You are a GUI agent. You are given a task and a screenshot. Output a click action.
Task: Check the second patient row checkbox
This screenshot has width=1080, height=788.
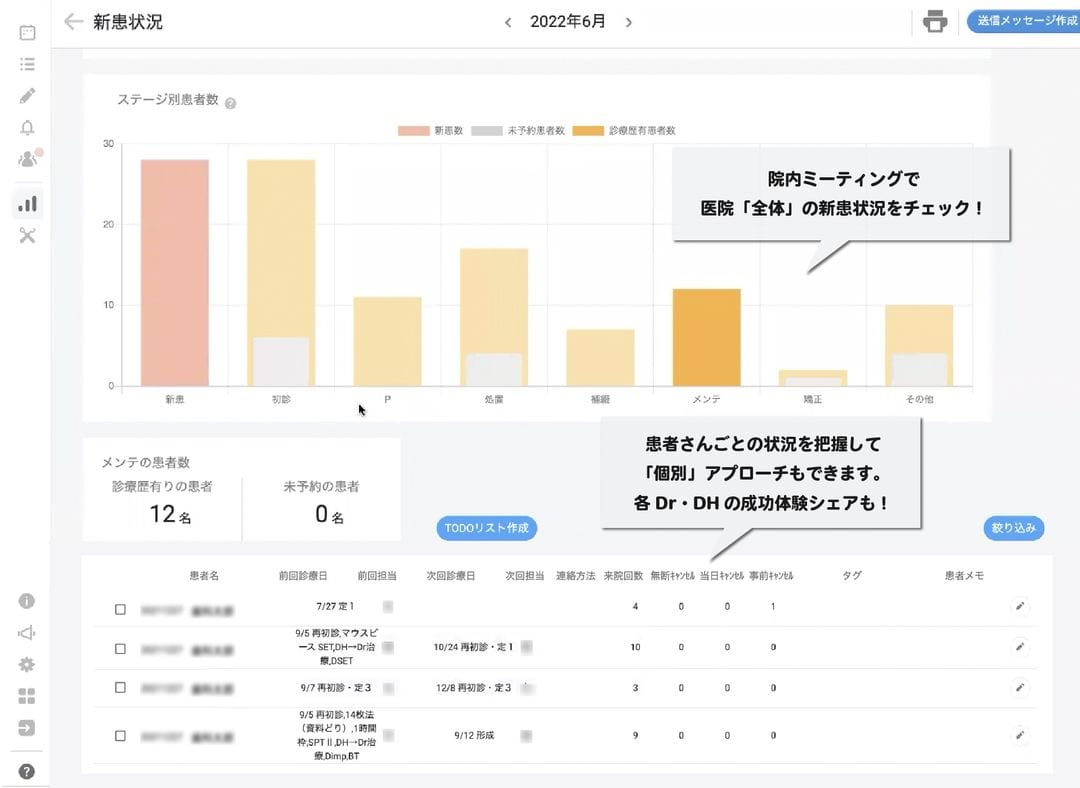coord(120,647)
